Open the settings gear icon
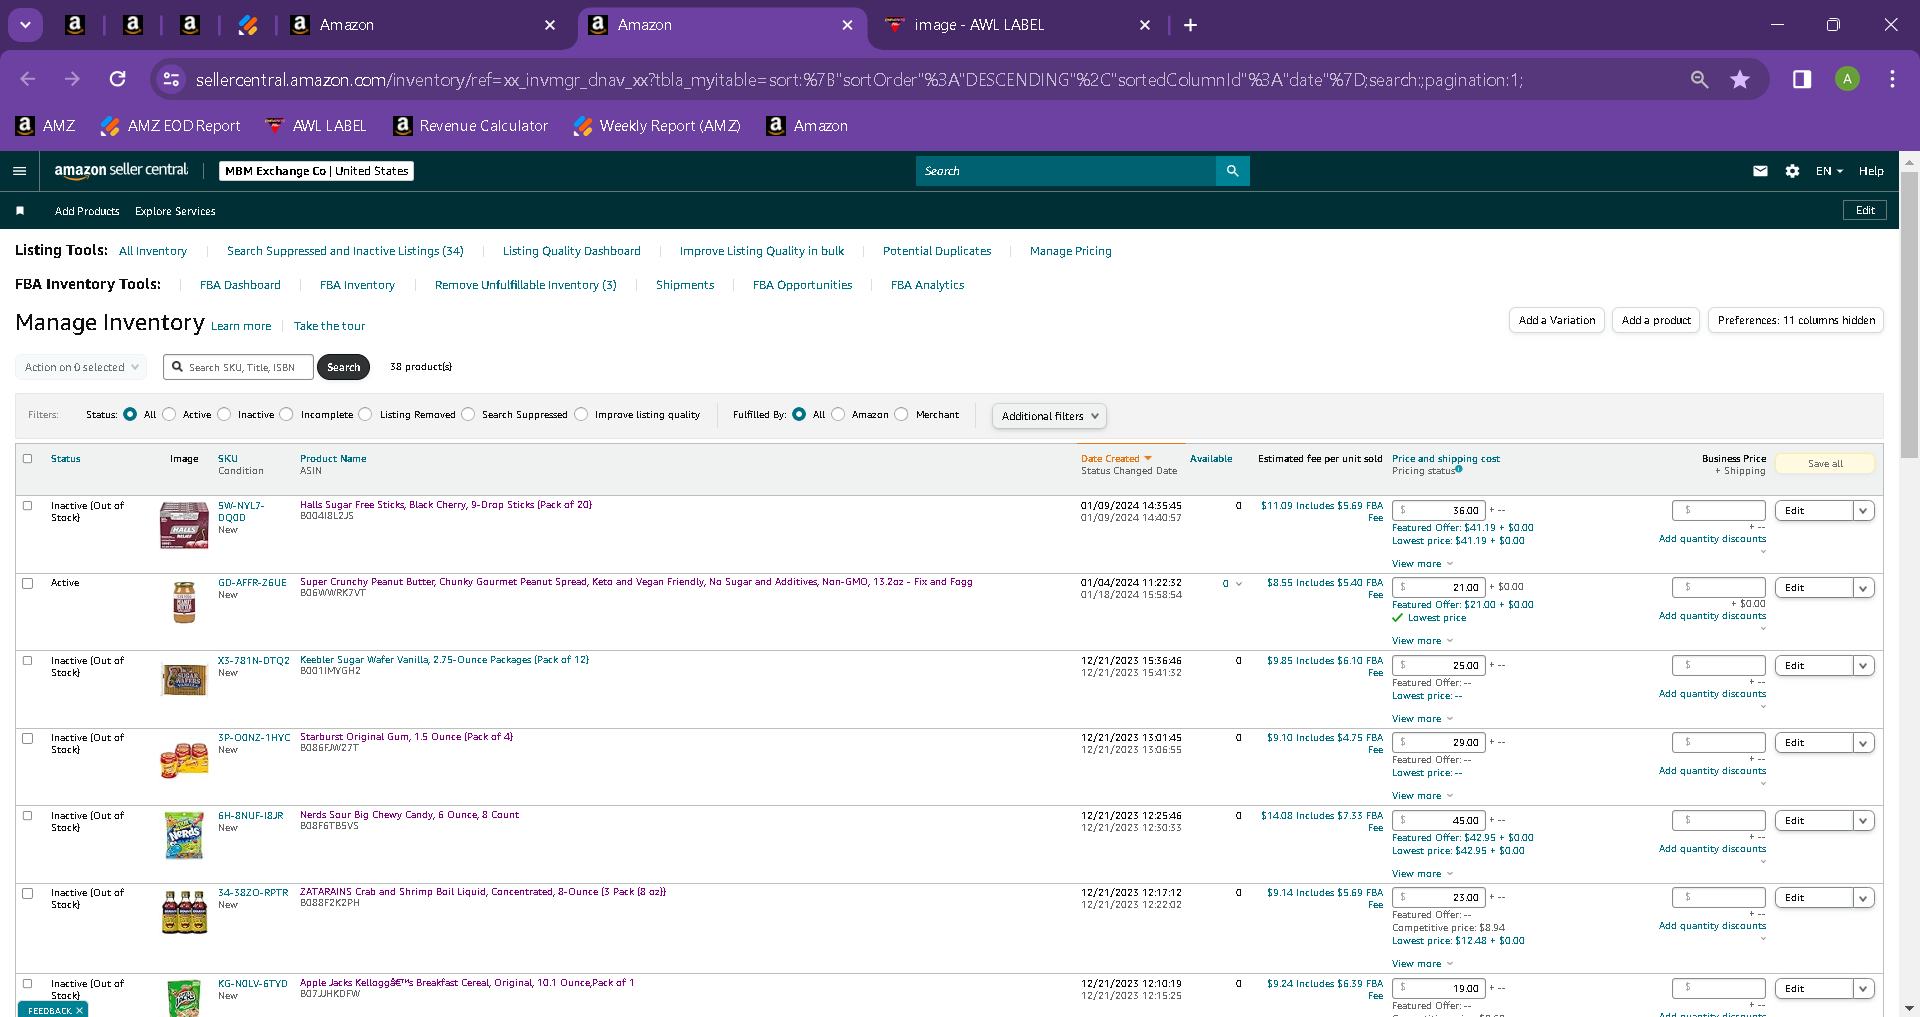Image resolution: width=1920 pixels, height=1017 pixels. tap(1792, 171)
